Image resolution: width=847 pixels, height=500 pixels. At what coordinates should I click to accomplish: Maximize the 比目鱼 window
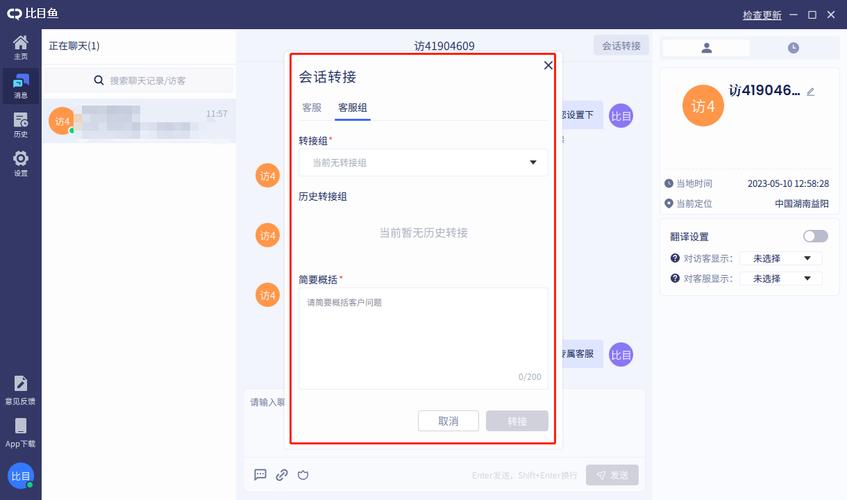(812, 15)
